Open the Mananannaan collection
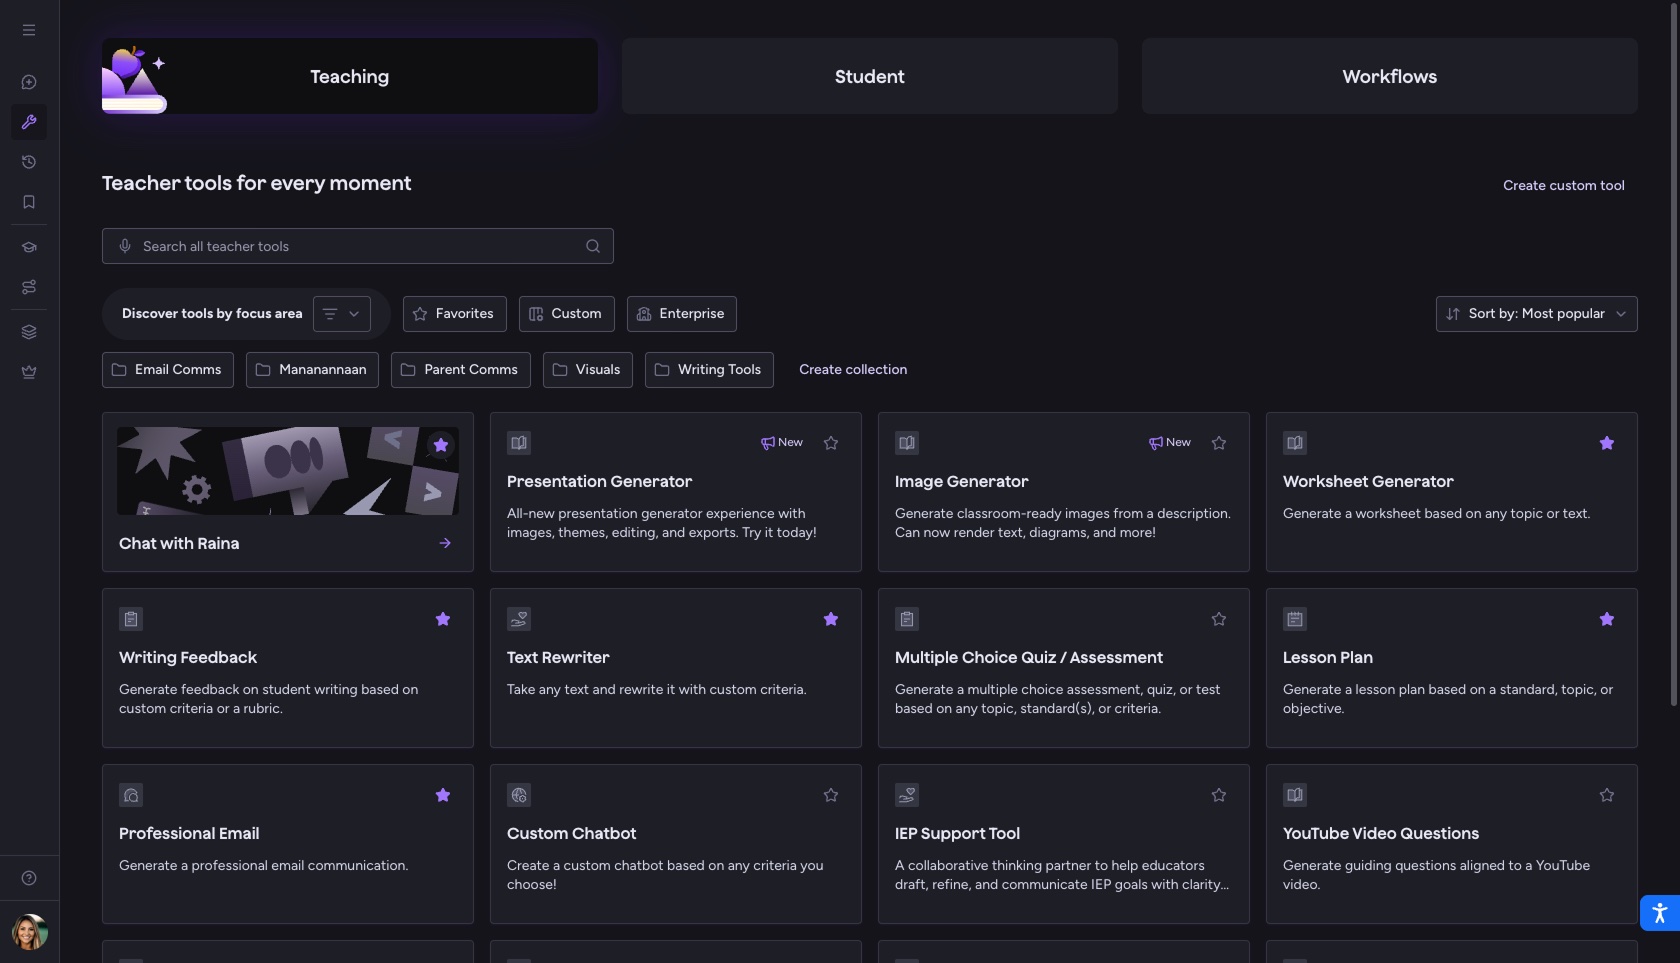Image resolution: width=1680 pixels, height=963 pixels. click(312, 370)
